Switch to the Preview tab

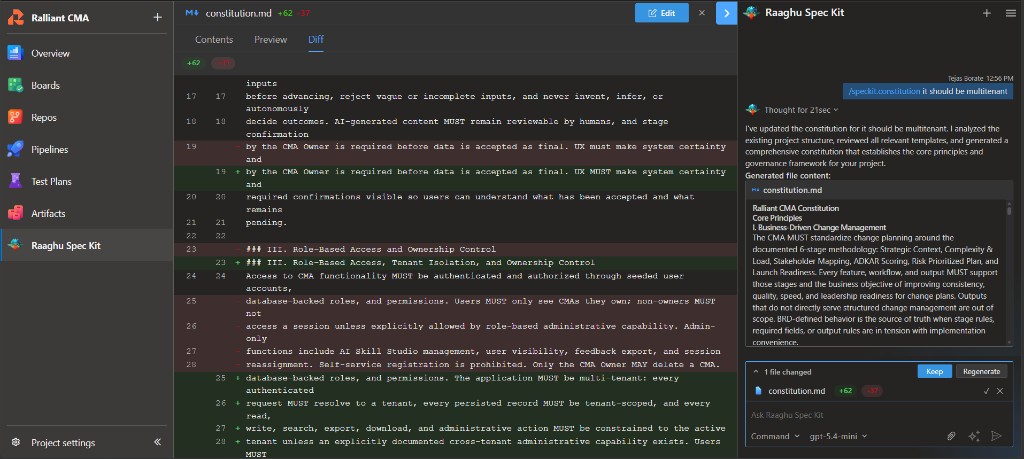click(270, 40)
